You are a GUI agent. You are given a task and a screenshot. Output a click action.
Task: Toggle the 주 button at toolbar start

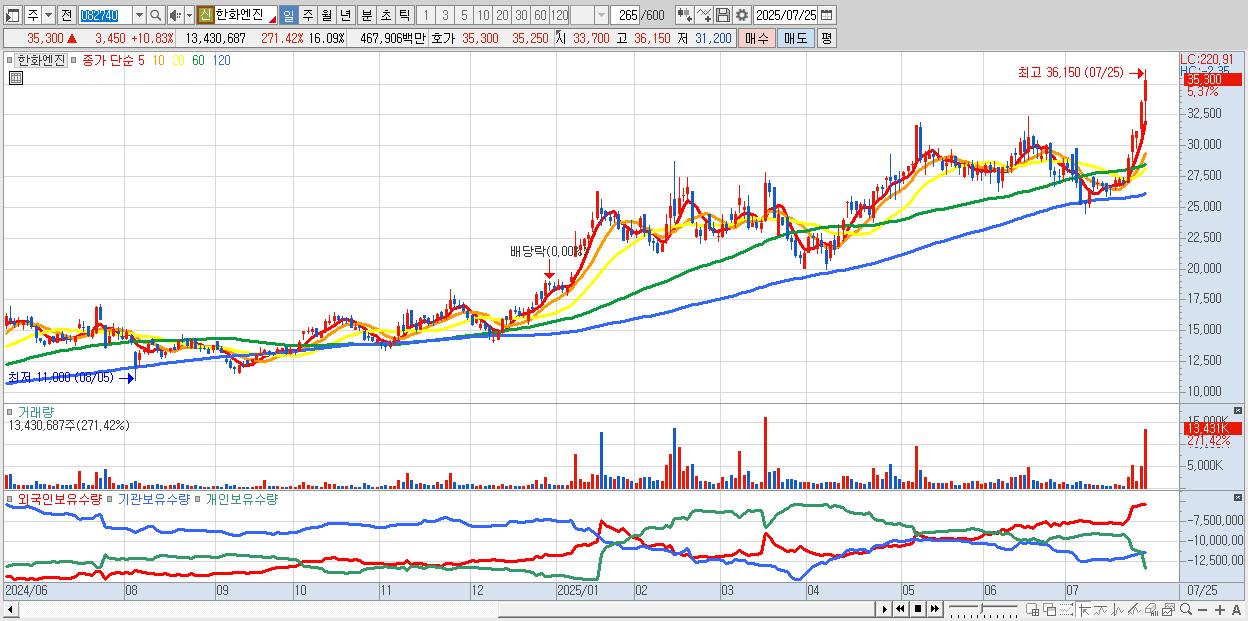33,16
